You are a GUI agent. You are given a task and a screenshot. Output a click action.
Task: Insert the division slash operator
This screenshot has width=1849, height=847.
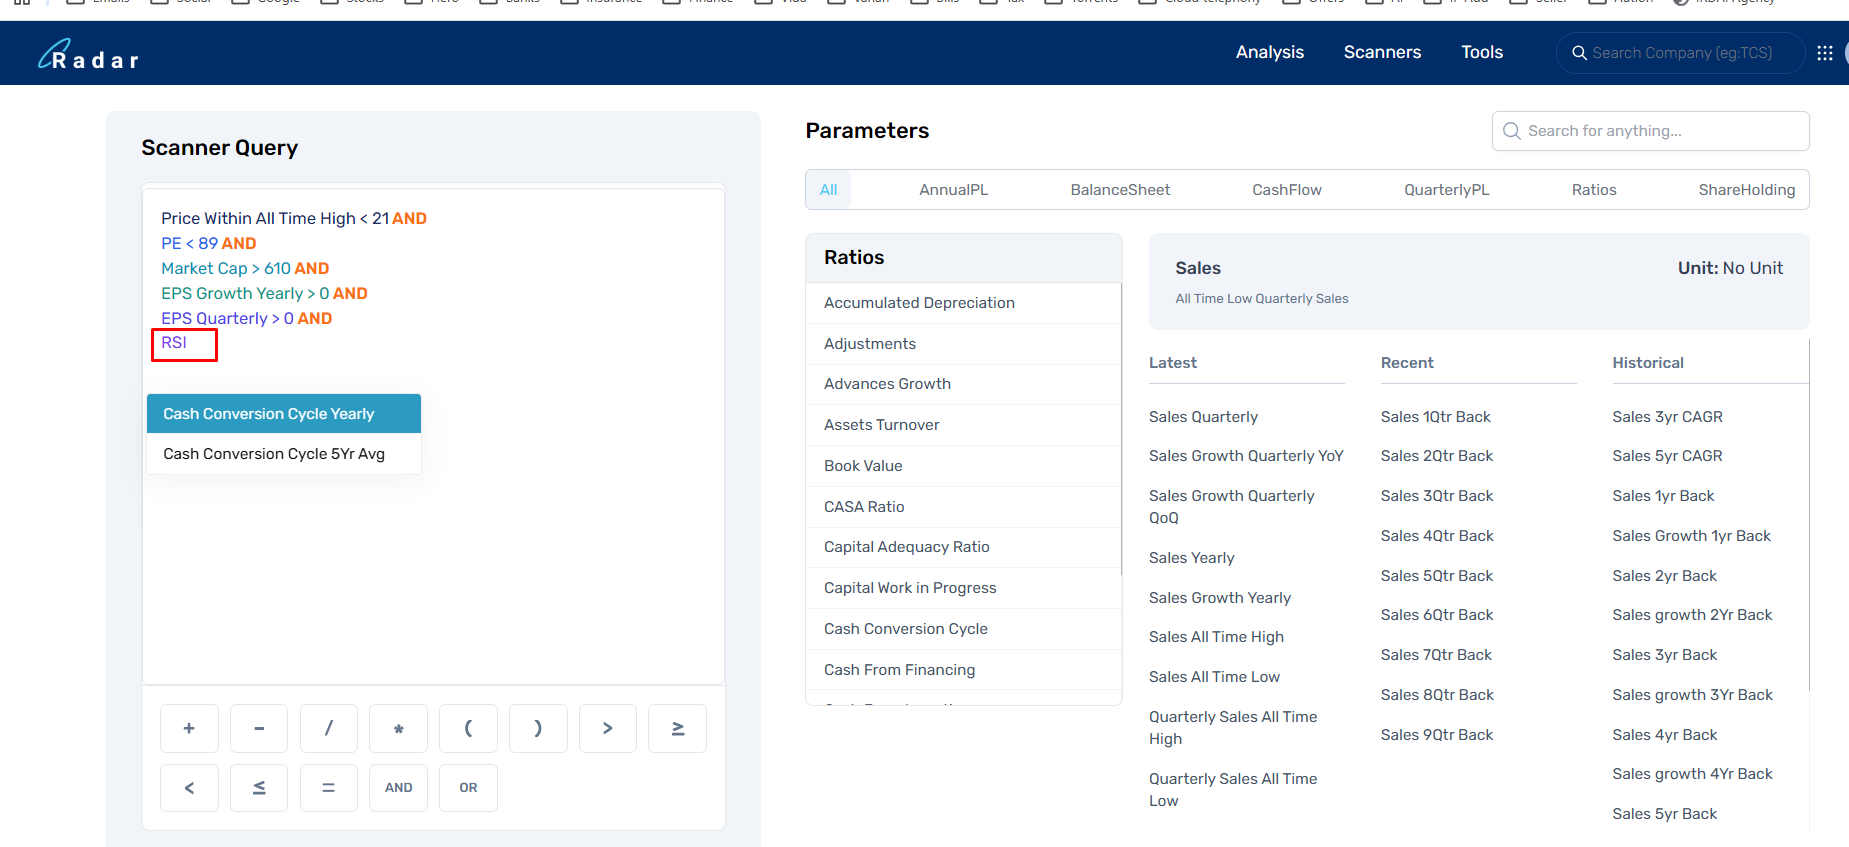click(x=328, y=728)
